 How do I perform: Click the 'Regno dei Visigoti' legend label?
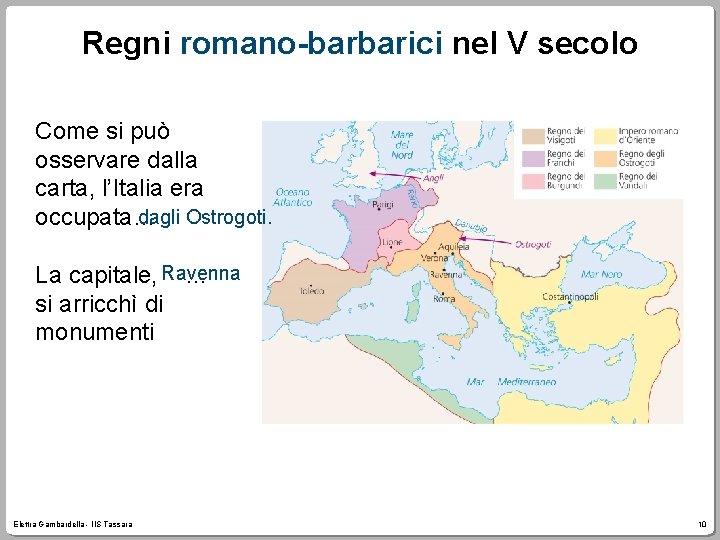point(566,135)
